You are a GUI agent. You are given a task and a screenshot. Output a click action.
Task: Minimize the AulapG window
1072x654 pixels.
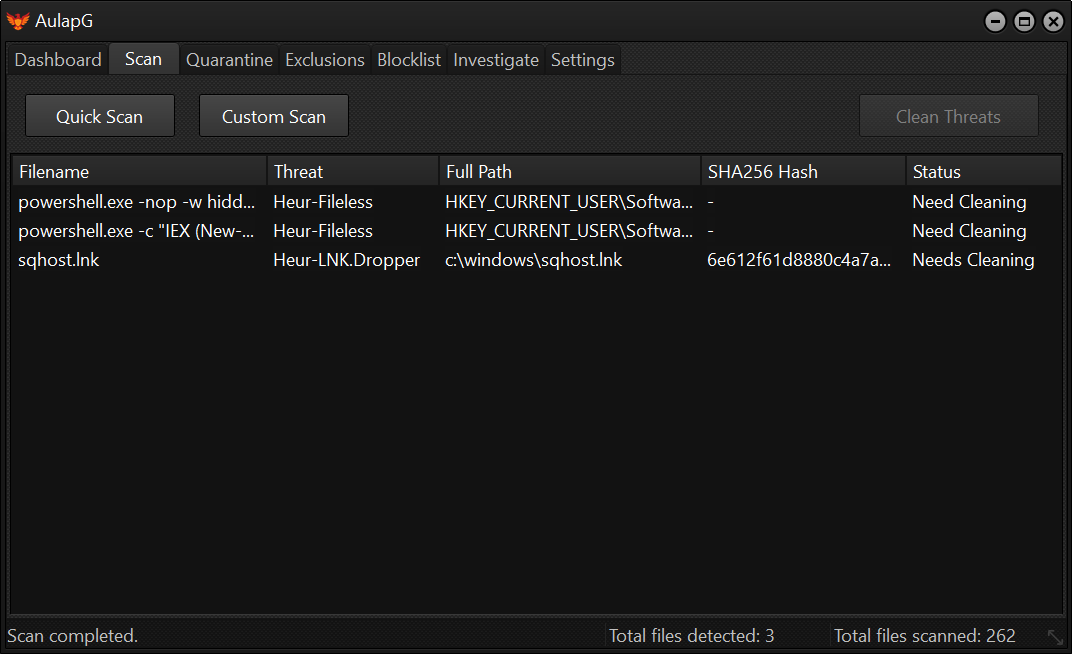coord(995,22)
